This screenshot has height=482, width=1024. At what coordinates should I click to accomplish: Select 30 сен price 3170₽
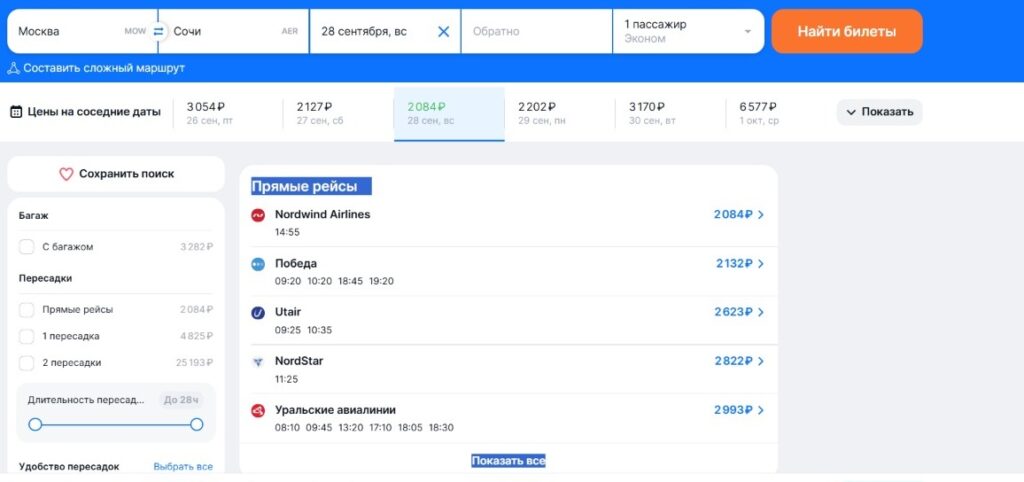pyautogui.click(x=670, y=113)
